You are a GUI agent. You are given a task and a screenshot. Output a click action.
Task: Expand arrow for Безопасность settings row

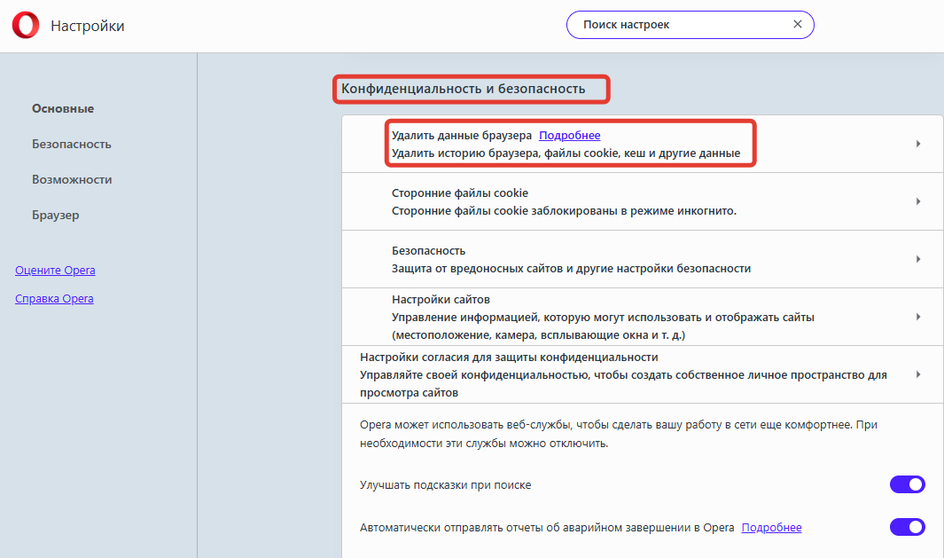pos(918,259)
